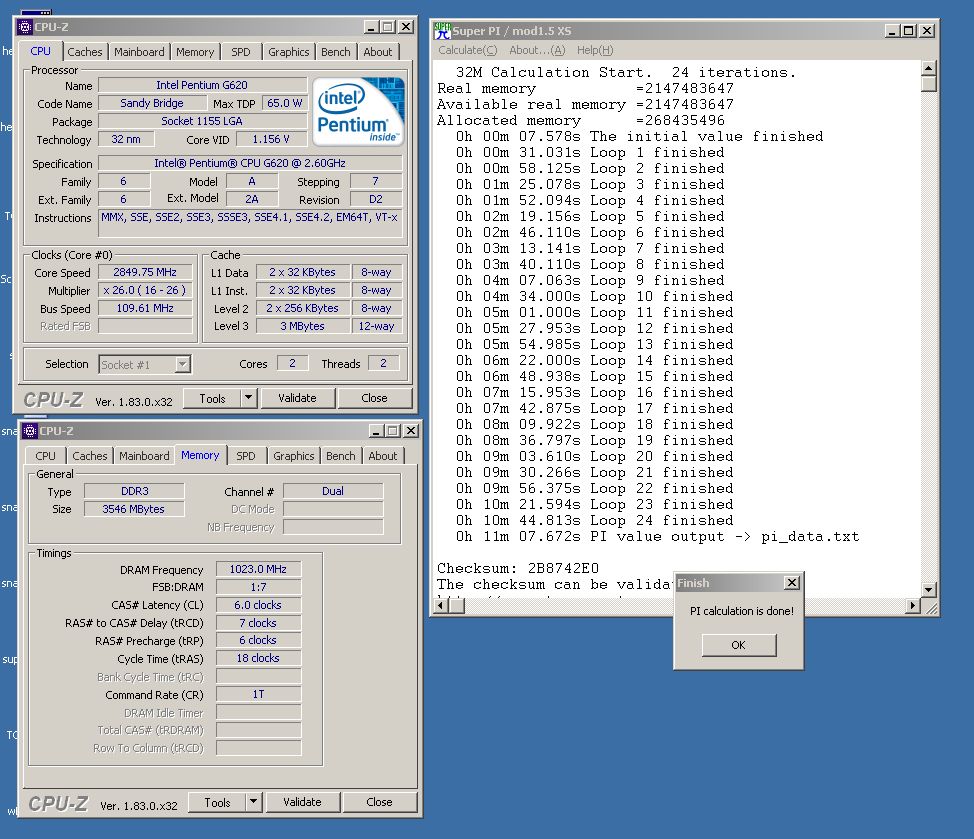Click the Core VID value '1.156 V'
Viewport: 974px width, 839px height.
click(x=271, y=139)
